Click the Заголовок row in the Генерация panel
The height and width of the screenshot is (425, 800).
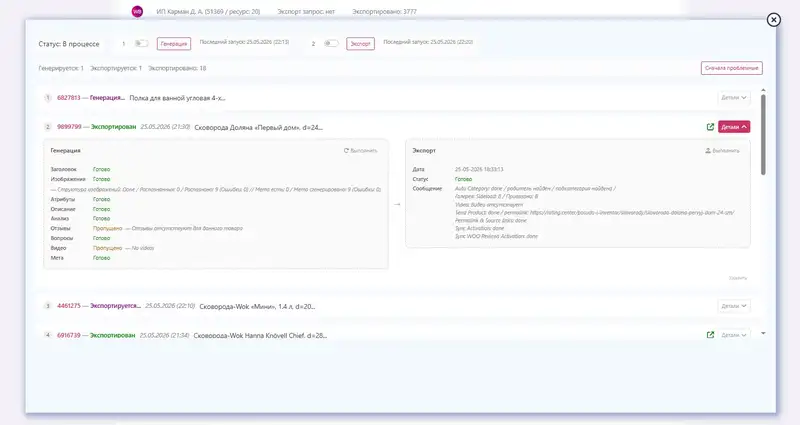[x=63, y=169]
